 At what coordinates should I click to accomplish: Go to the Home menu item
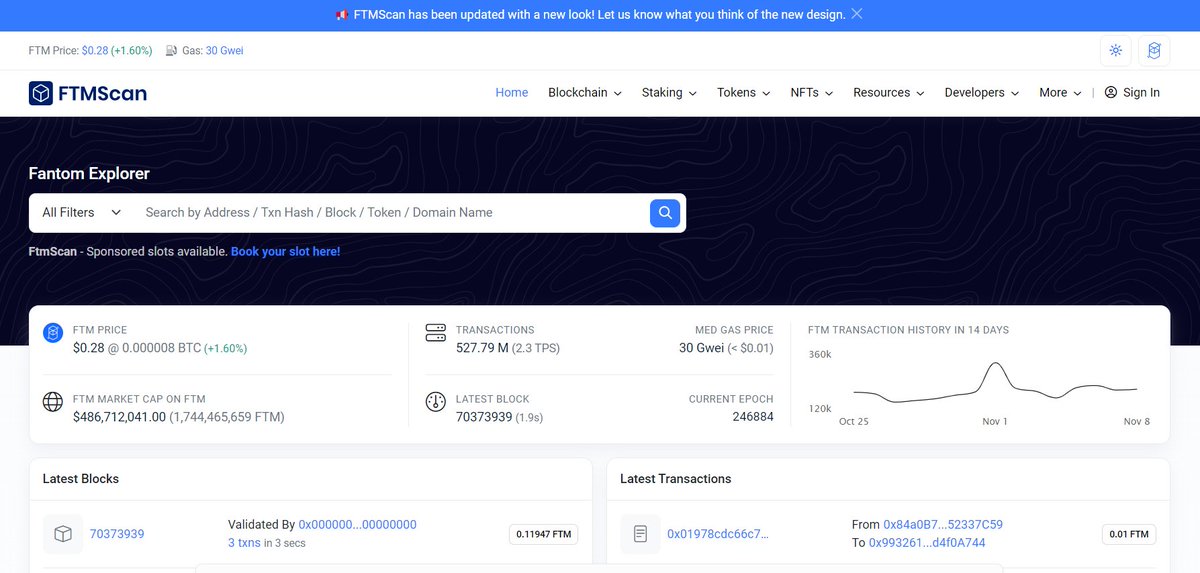(512, 92)
